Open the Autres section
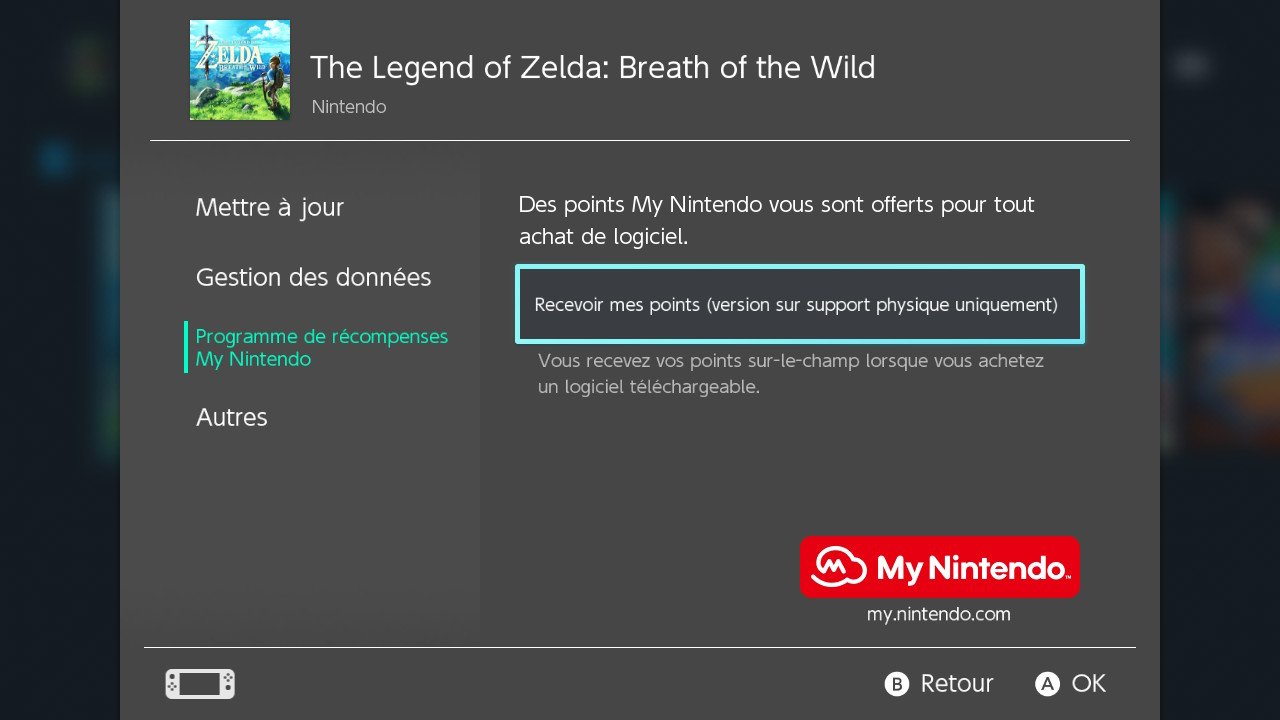 point(231,418)
